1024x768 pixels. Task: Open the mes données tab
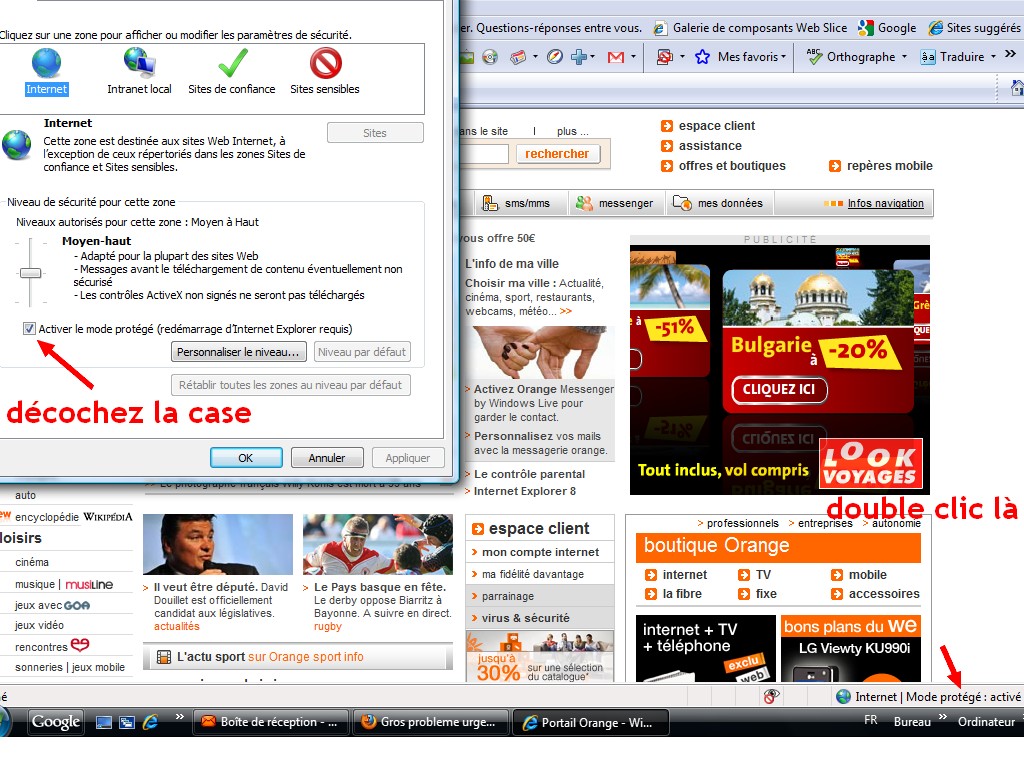[x=719, y=203]
